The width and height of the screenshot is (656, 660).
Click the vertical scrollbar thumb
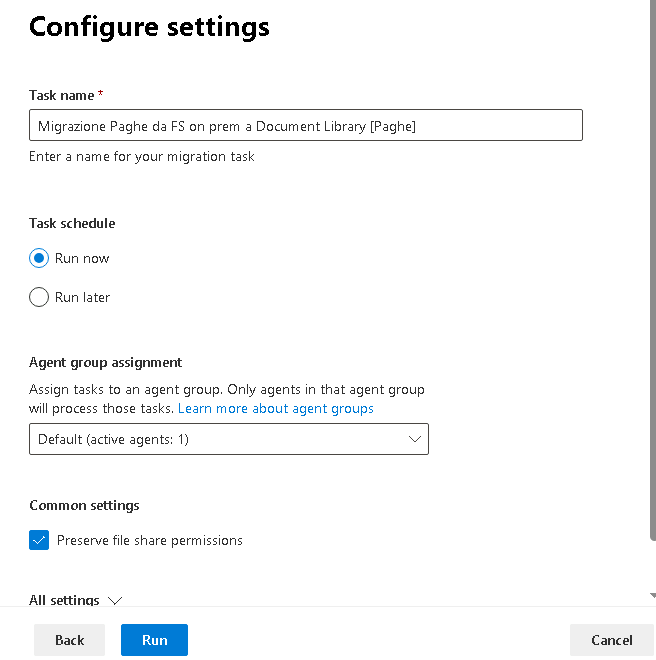[653, 269]
